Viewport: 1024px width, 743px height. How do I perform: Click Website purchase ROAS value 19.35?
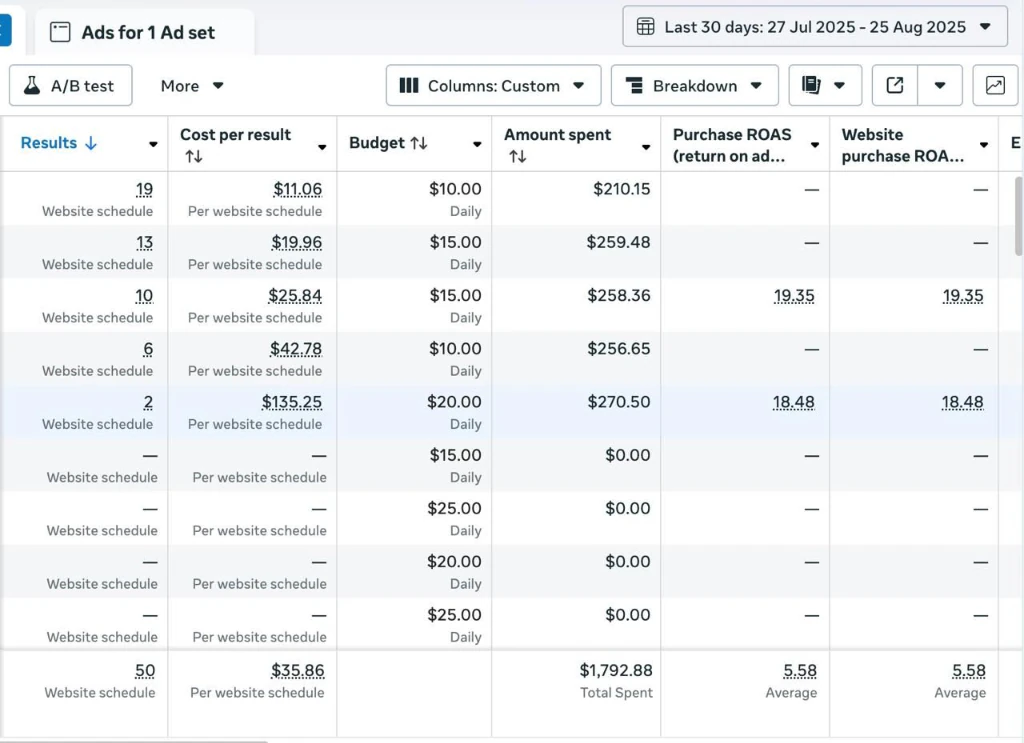click(x=963, y=296)
